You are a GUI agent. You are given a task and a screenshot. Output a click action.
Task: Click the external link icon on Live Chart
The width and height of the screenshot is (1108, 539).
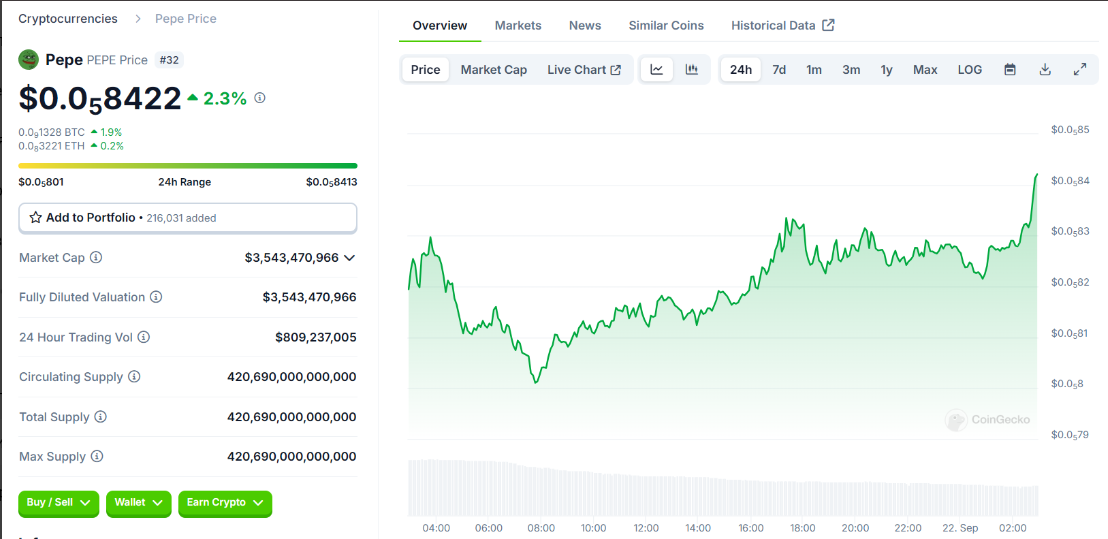coord(616,70)
